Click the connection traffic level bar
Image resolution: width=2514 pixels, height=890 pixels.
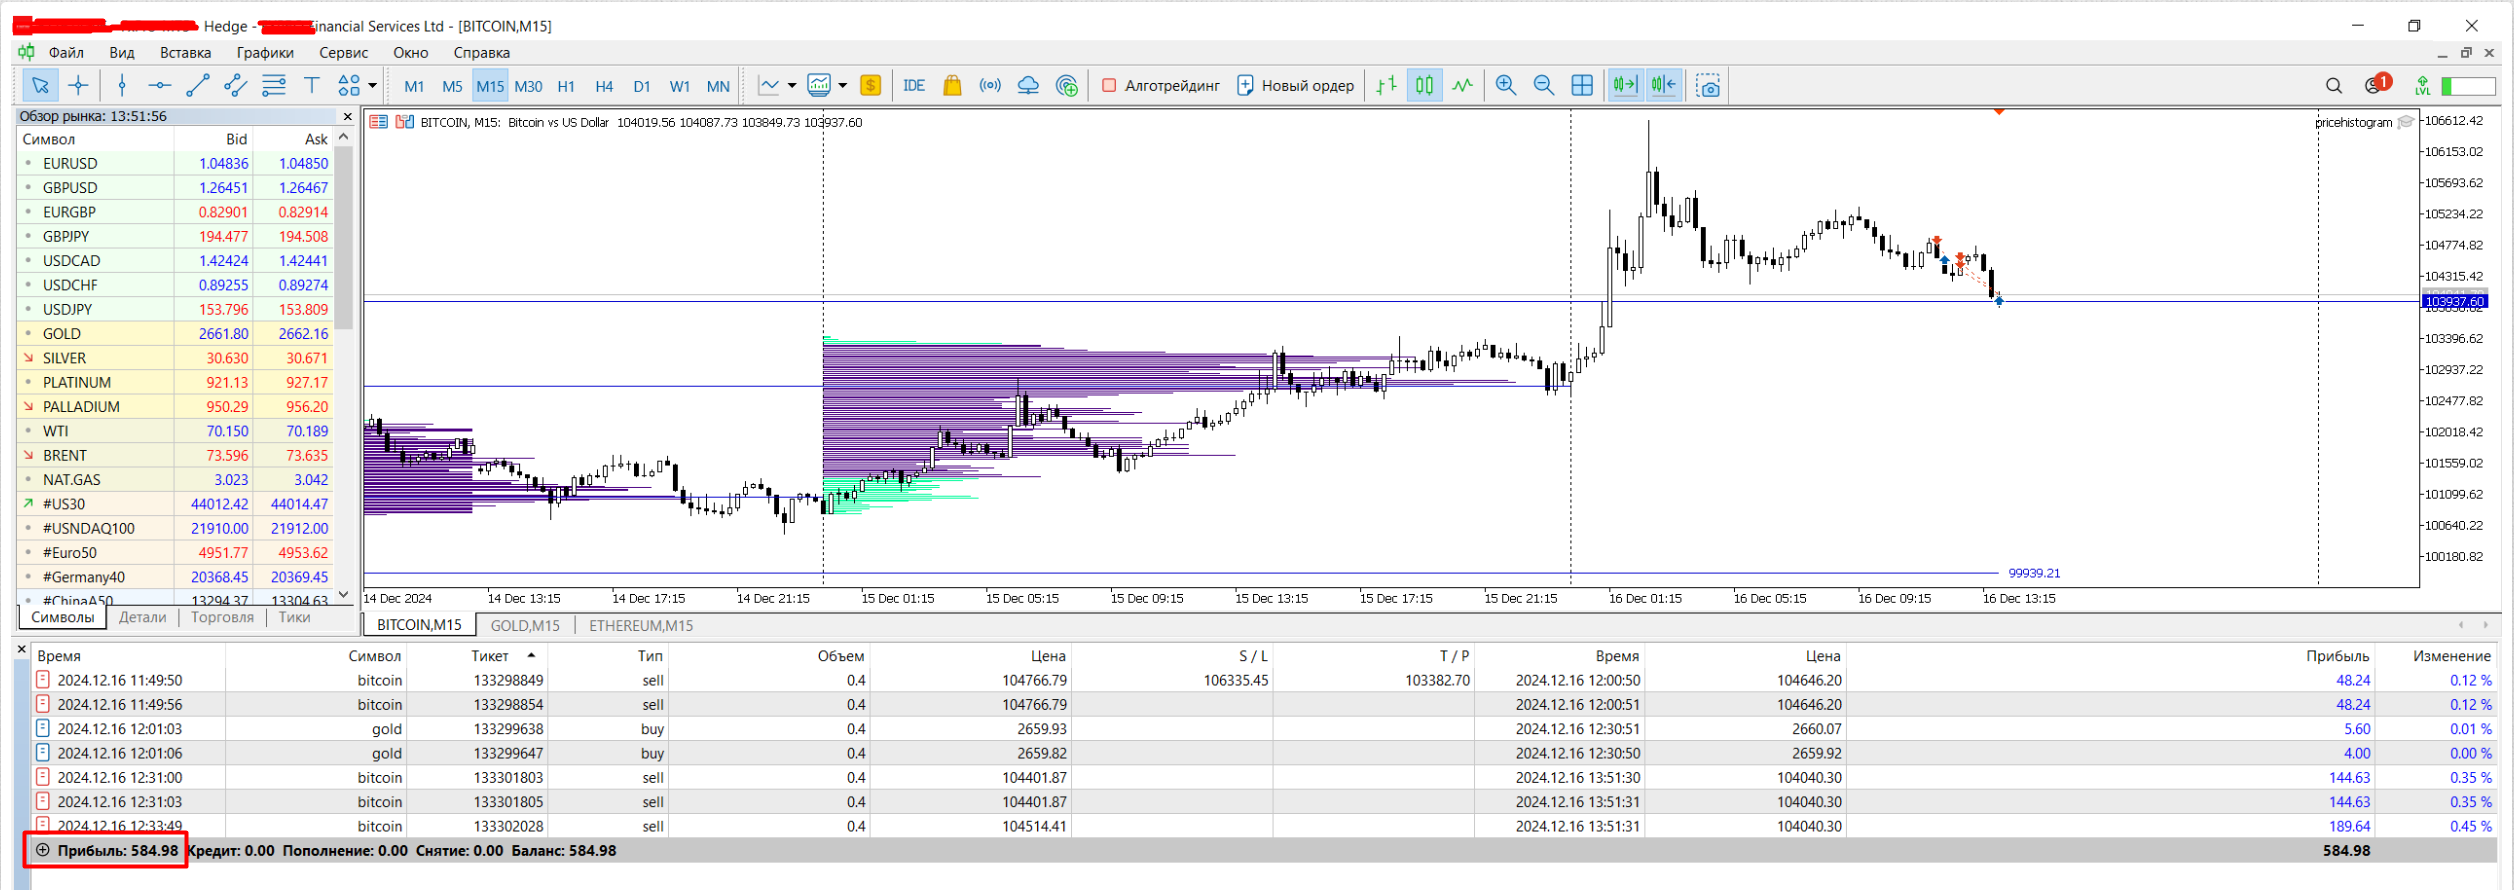coord(2469,87)
